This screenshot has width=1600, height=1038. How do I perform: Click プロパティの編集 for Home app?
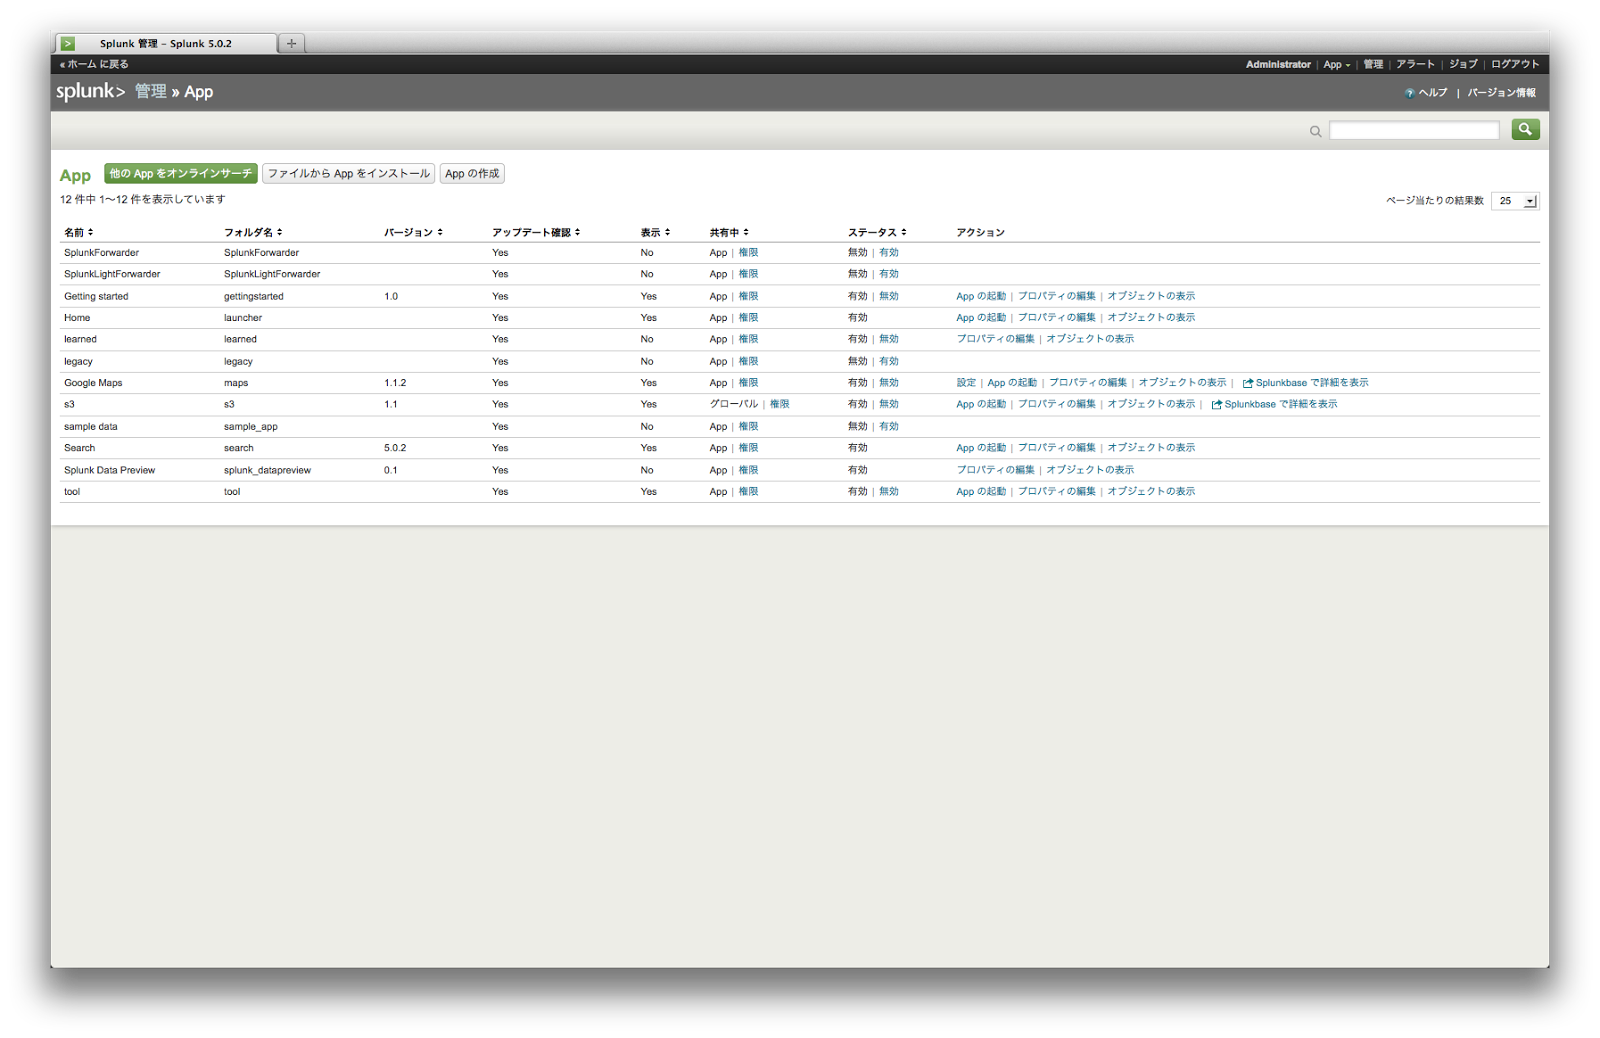click(1056, 318)
